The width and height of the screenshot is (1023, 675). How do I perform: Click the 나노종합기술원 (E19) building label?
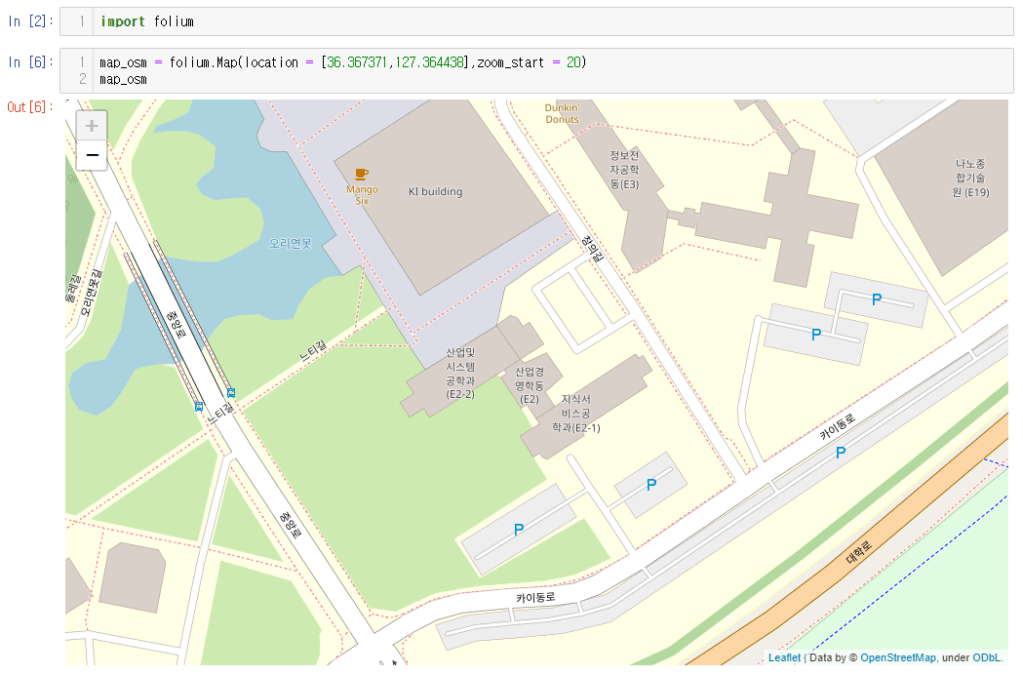[970, 177]
